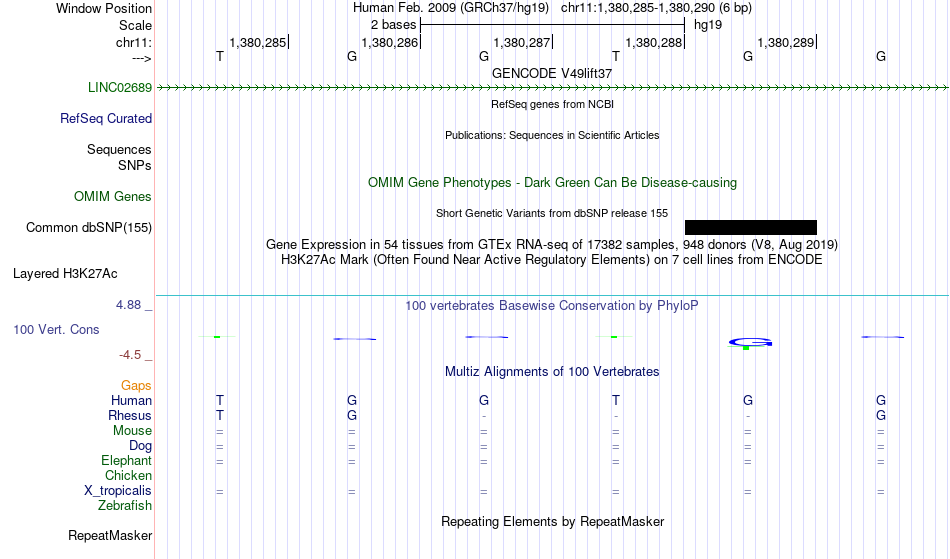Click the -4.5 PhyloP lower scale value
Screen dimensions: 950x559
(130, 354)
